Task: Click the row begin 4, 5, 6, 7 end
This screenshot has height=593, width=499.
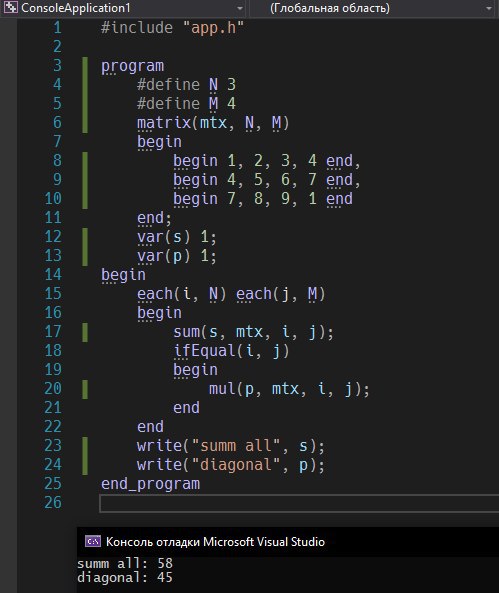Action: 267,180
